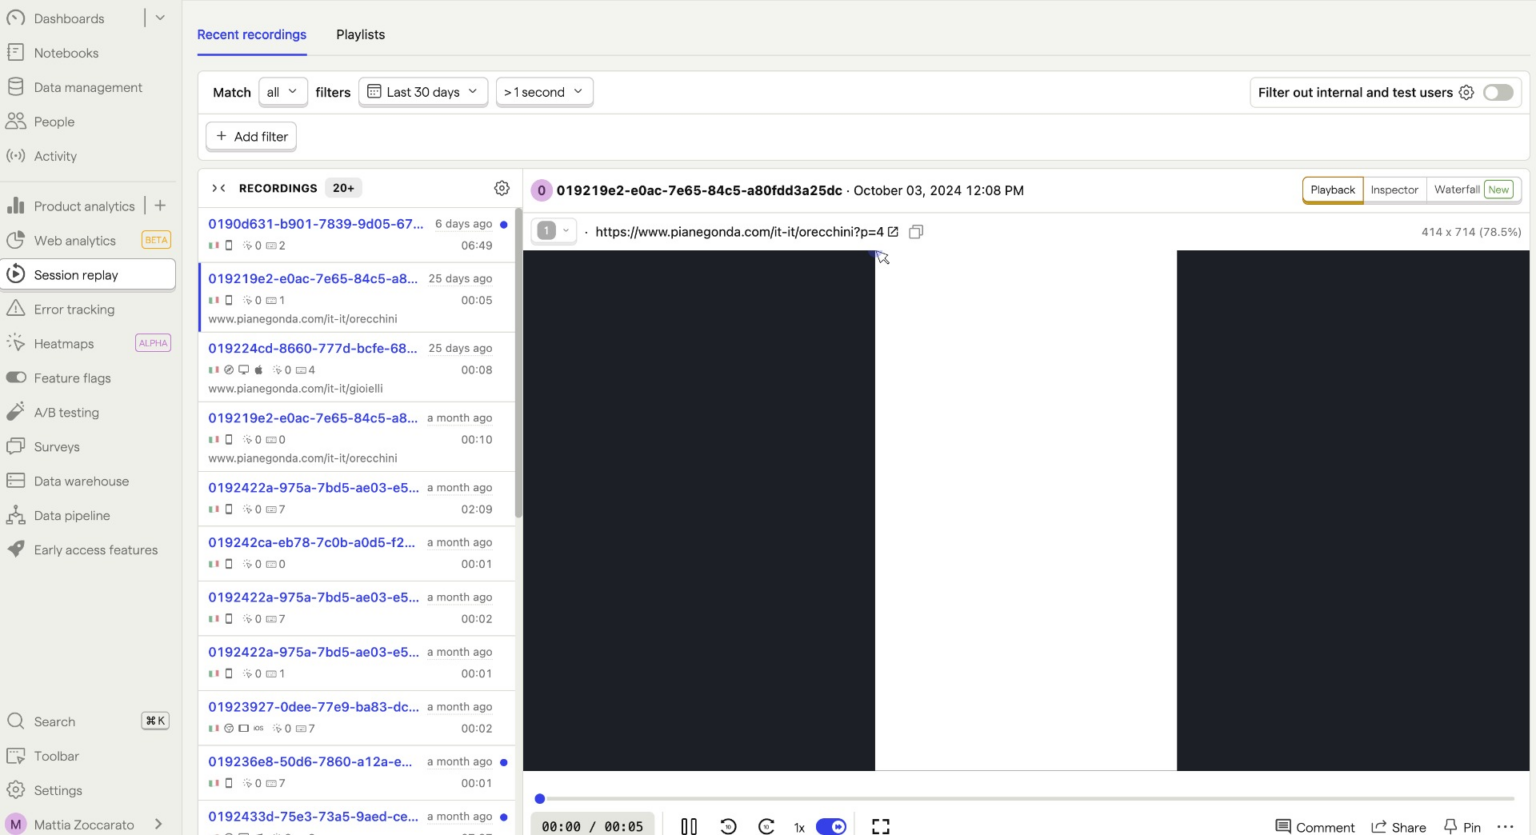
Task: Click the playback seek bar
Action: point(1027,799)
